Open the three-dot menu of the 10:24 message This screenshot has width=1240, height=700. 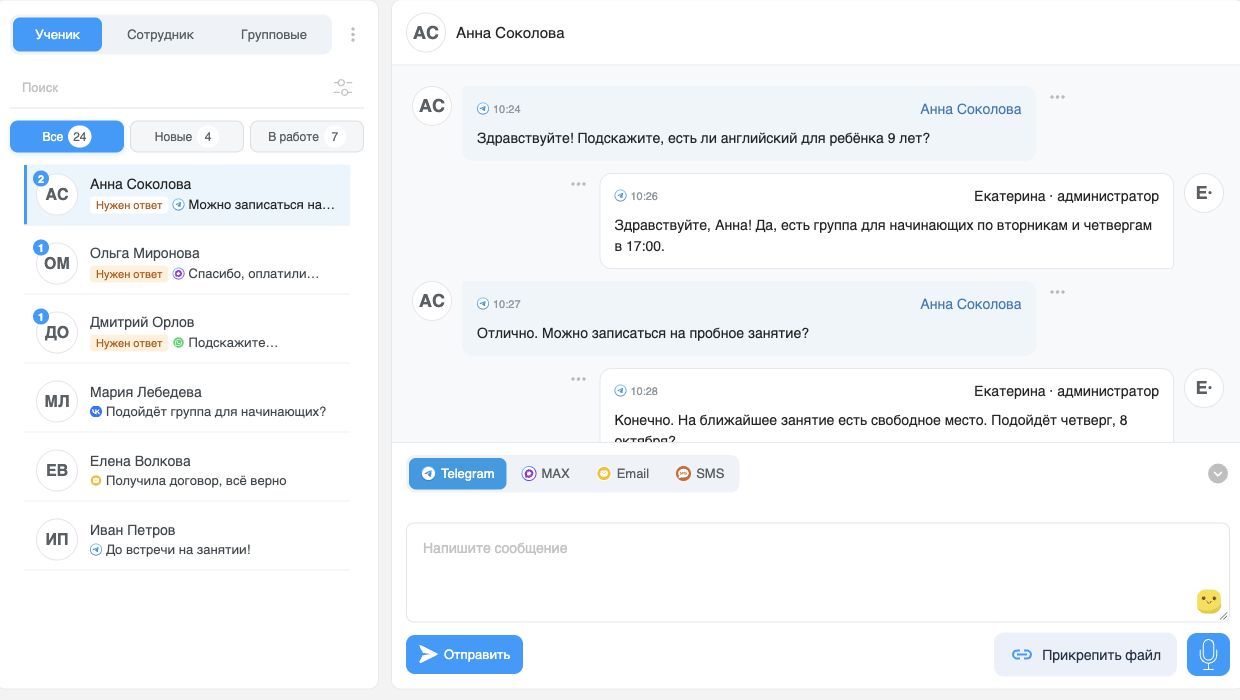point(1057,97)
